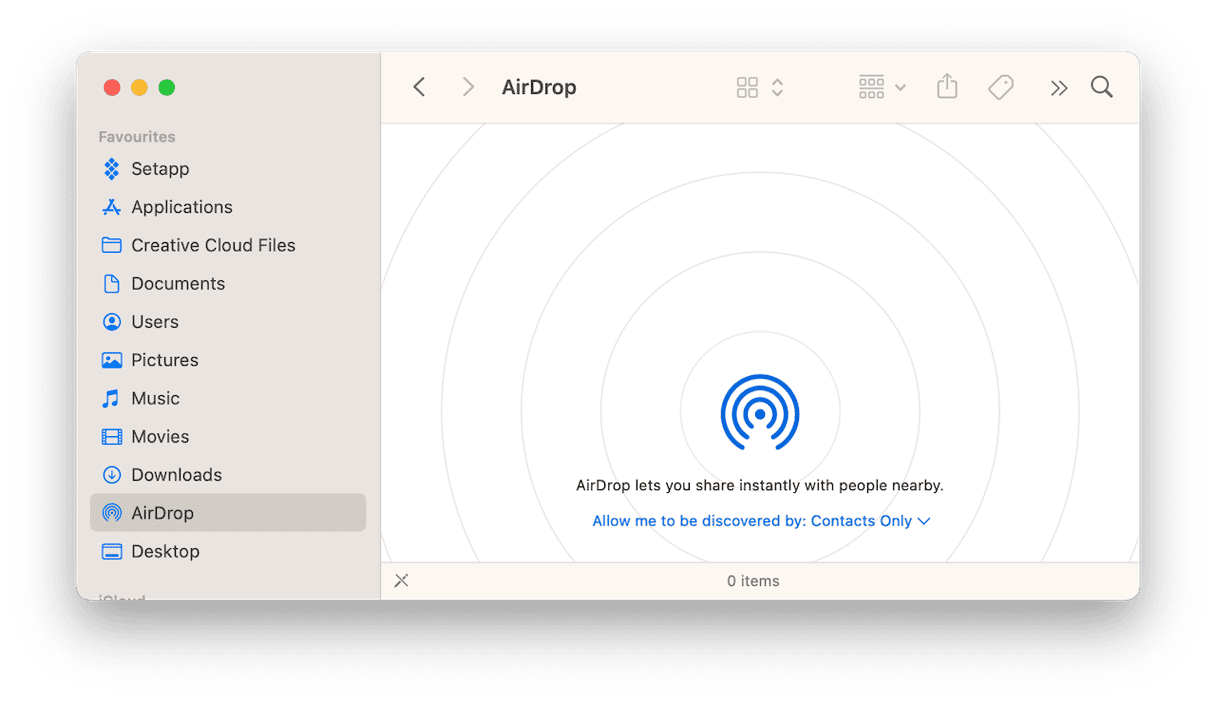This screenshot has width=1216, height=701.
Task: Open the view switcher up-down chevrons
Action: (x=777, y=88)
